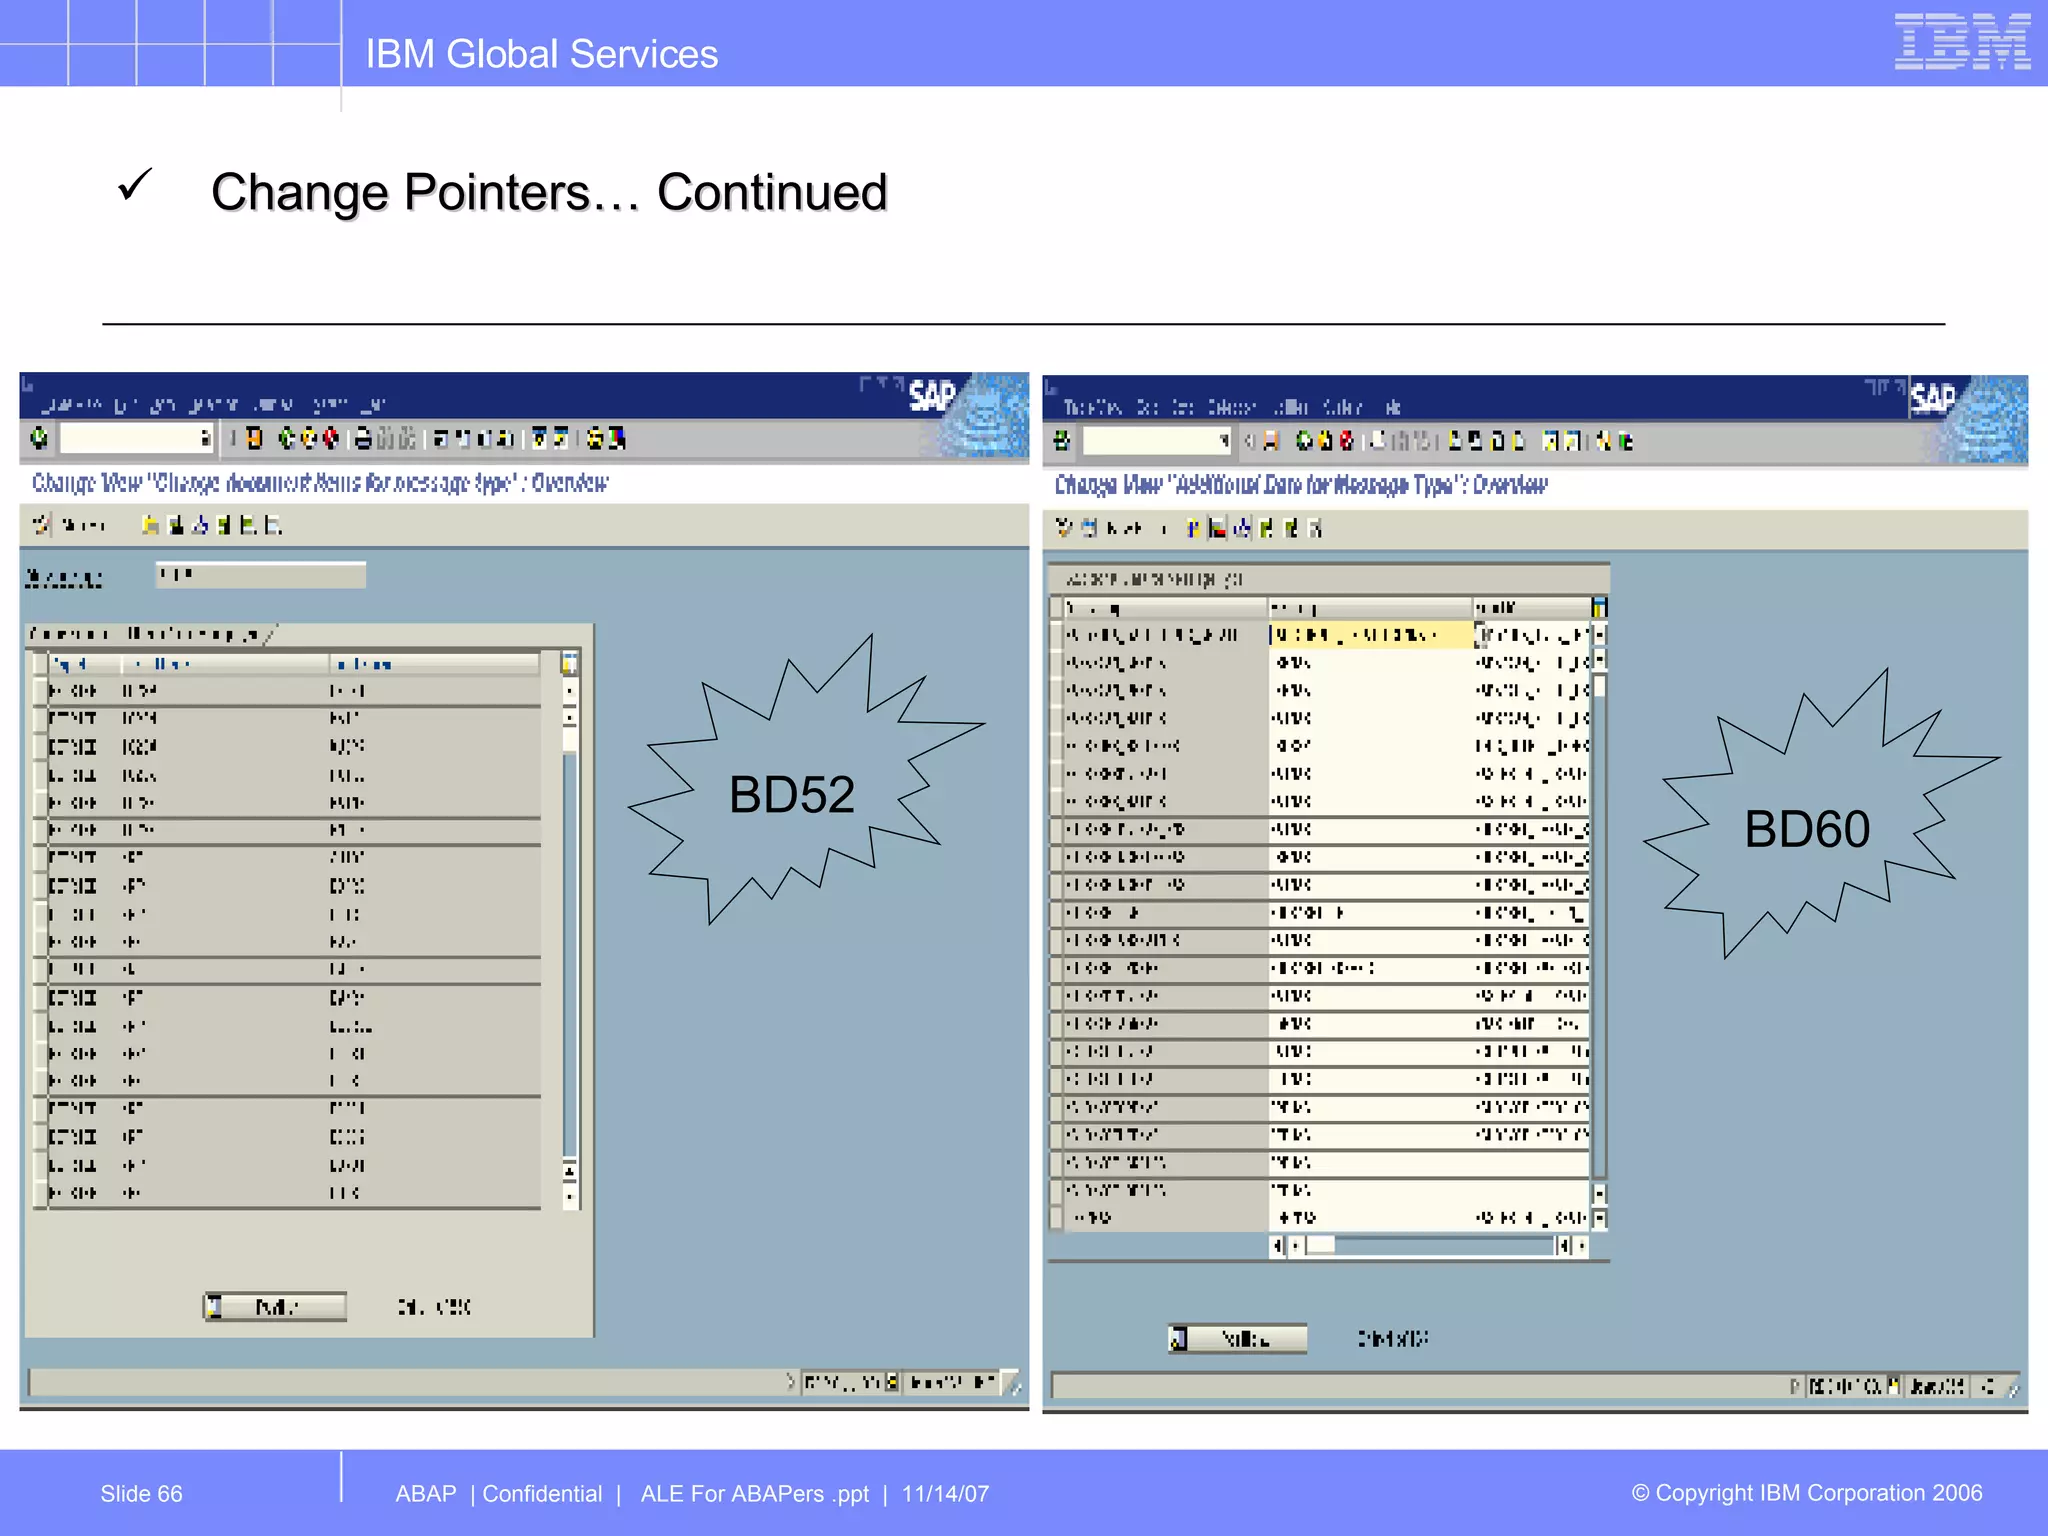Click Create Shortcut icon in BD60 window
The image size is (2048, 1536).
pos(1573,441)
